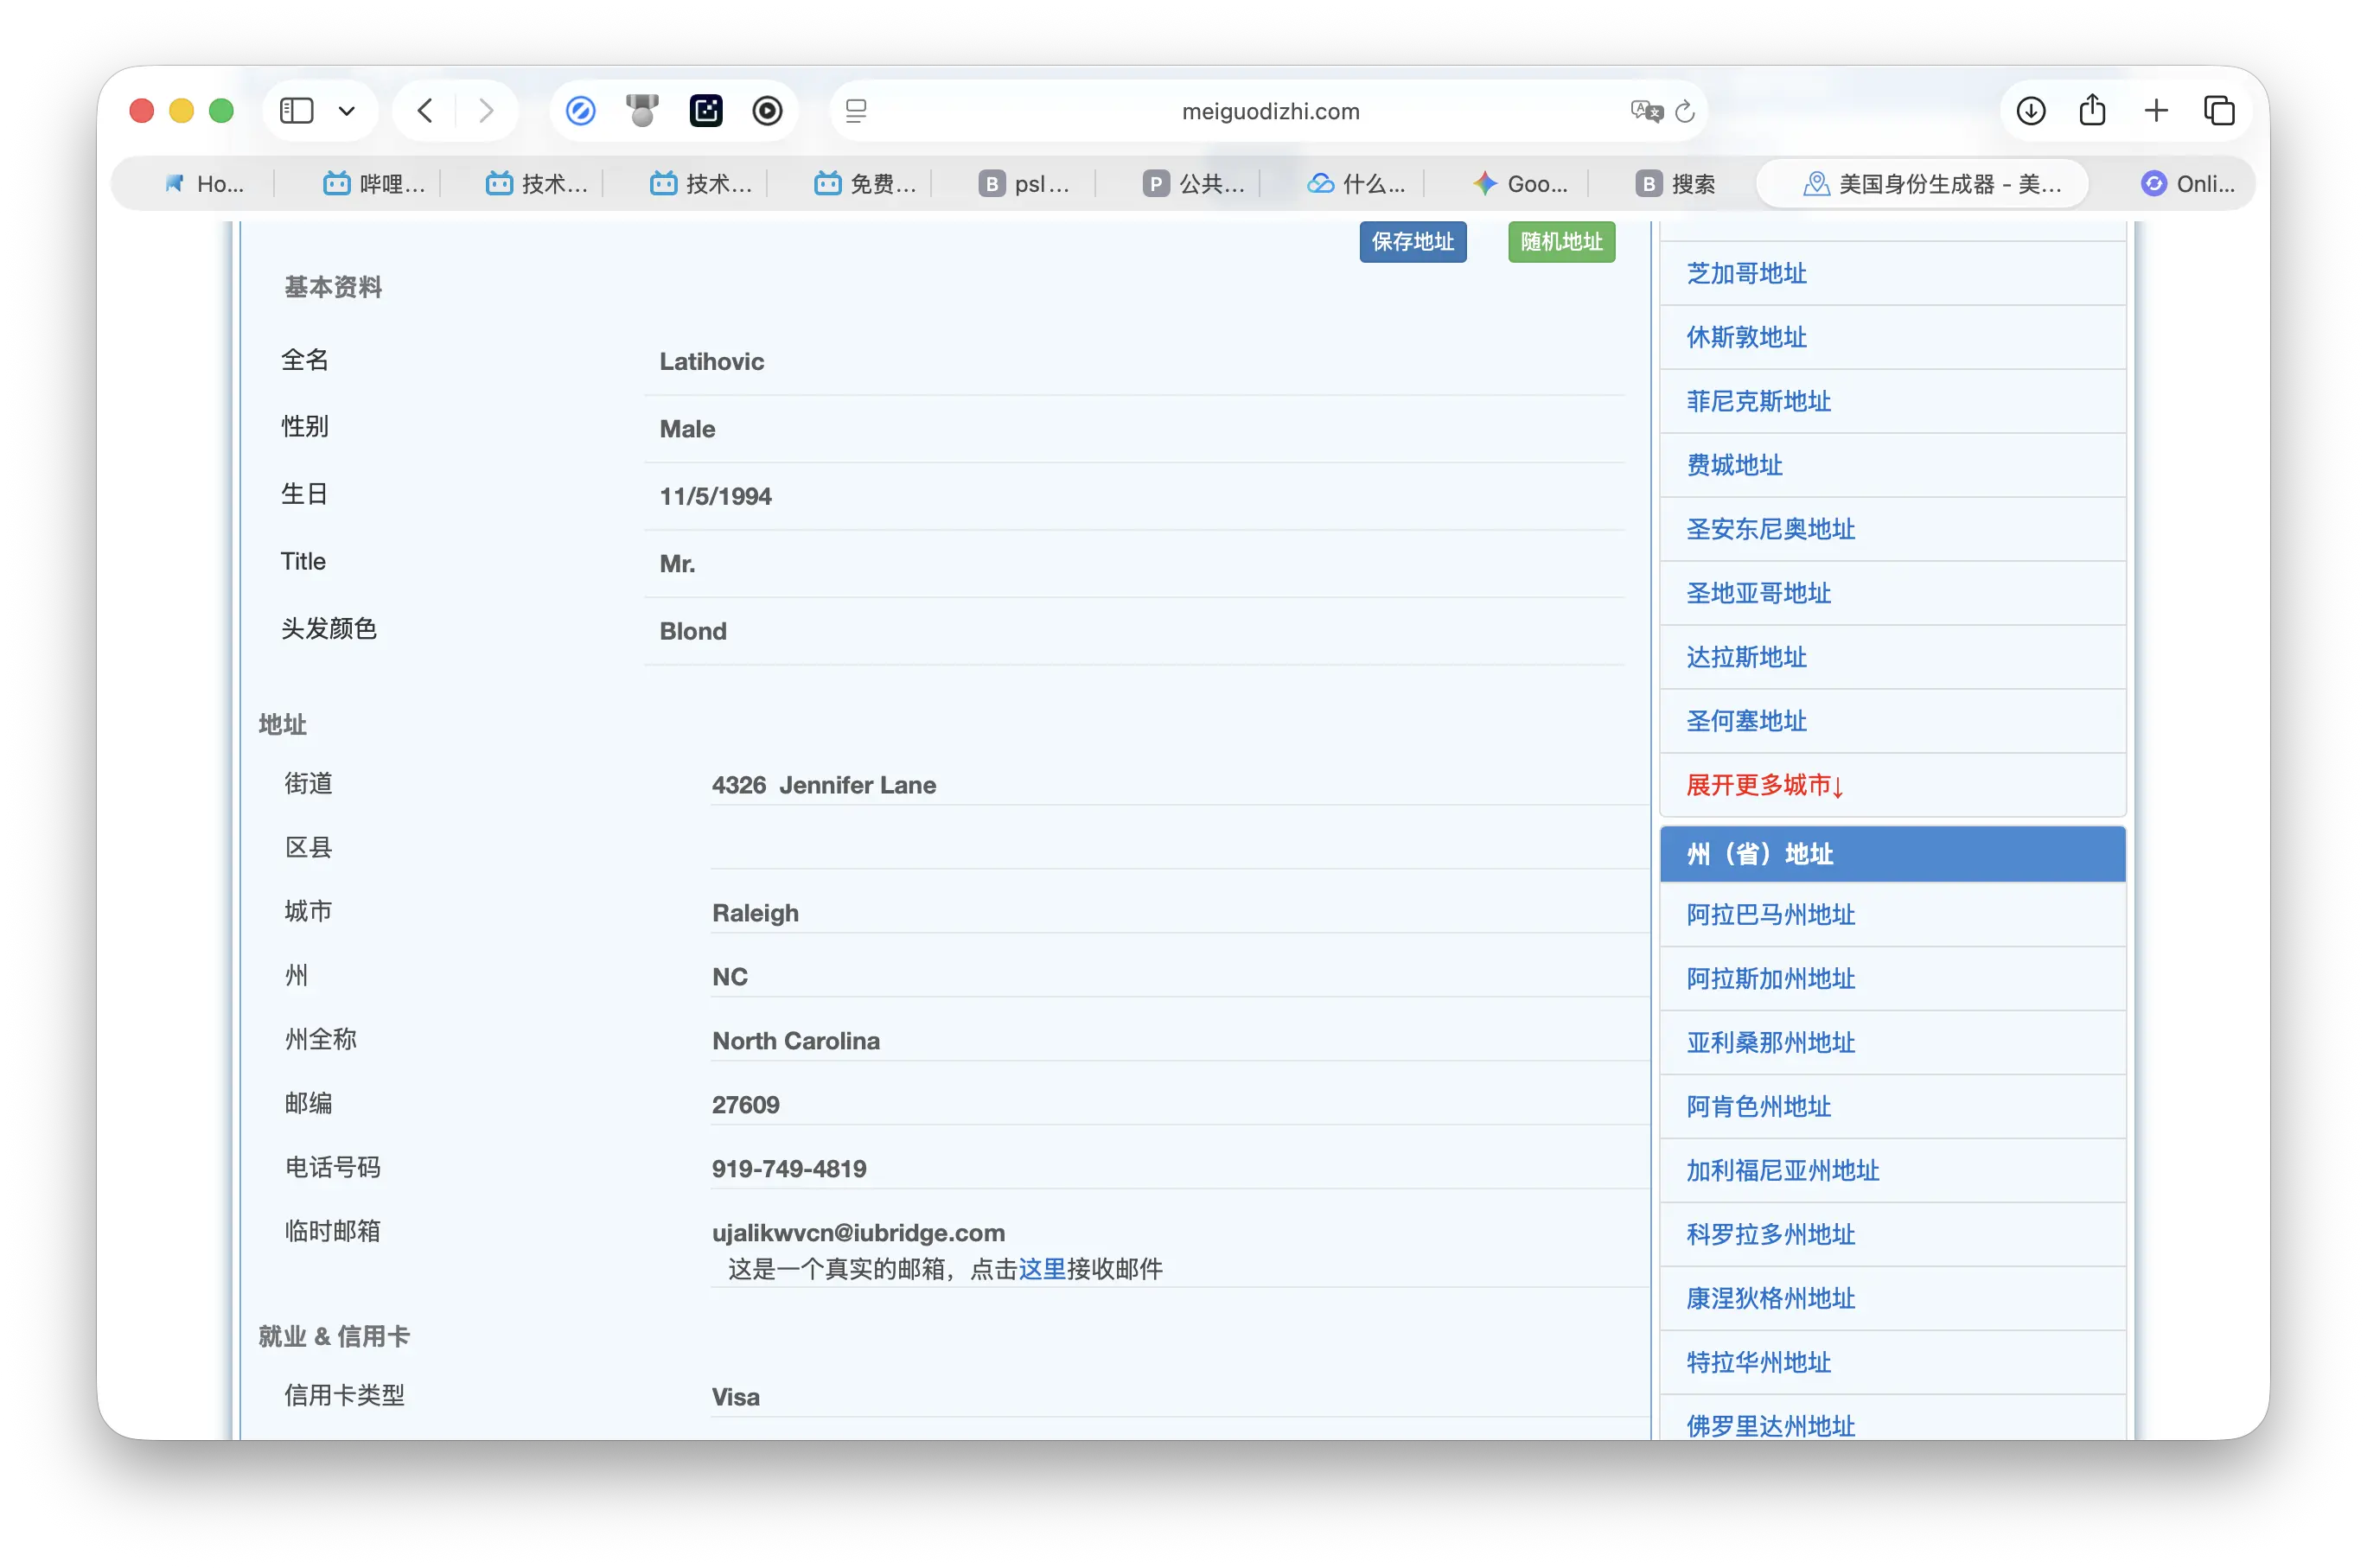
Task: Open the Downloads list
Action: [2030, 110]
